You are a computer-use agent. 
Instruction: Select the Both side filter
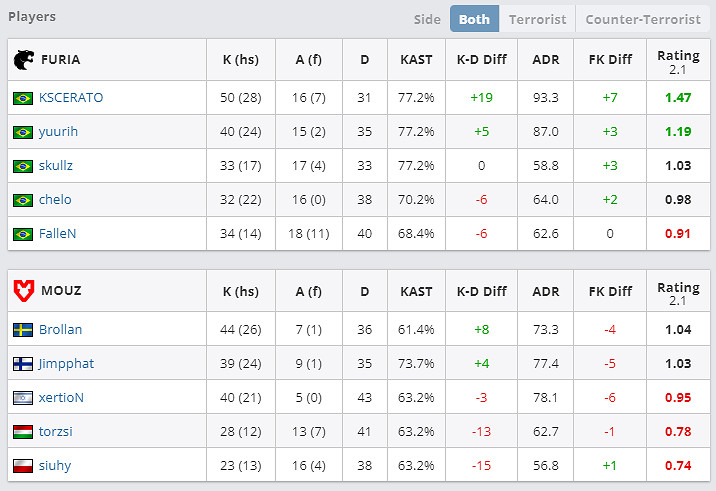[x=474, y=19]
